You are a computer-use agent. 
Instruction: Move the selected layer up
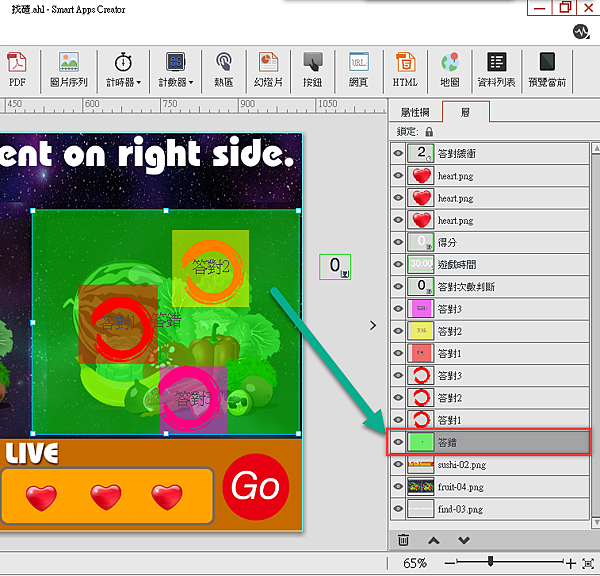434,540
